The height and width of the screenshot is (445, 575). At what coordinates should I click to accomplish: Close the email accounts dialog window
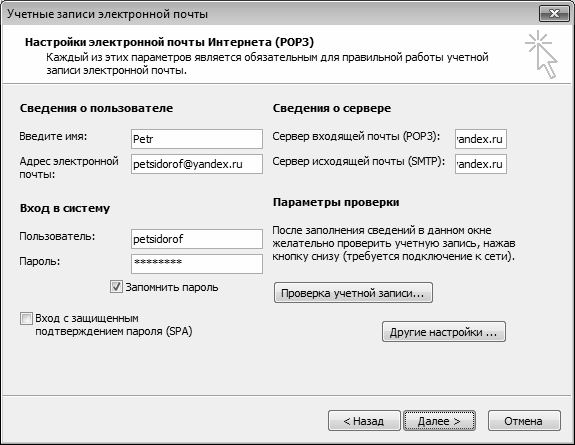[x=554, y=14]
